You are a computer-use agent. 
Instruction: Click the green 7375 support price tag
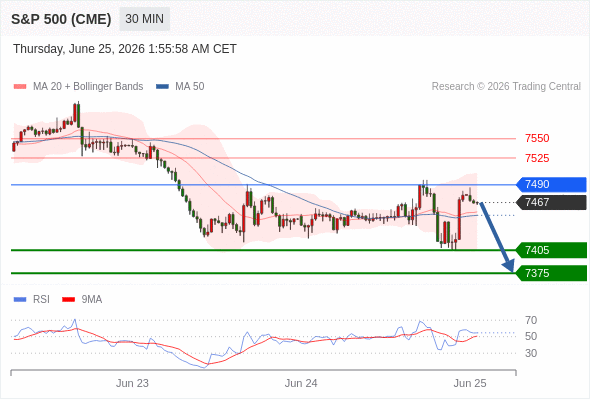(551, 273)
